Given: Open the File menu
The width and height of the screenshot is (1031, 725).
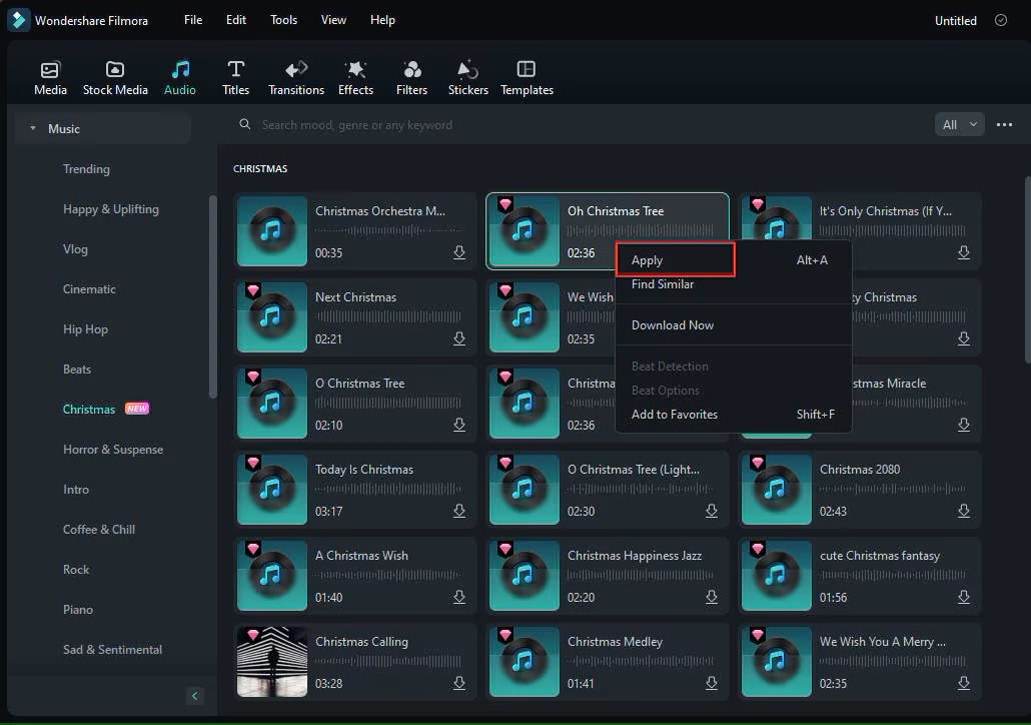Looking at the screenshot, I should click(x=193, y=20).
